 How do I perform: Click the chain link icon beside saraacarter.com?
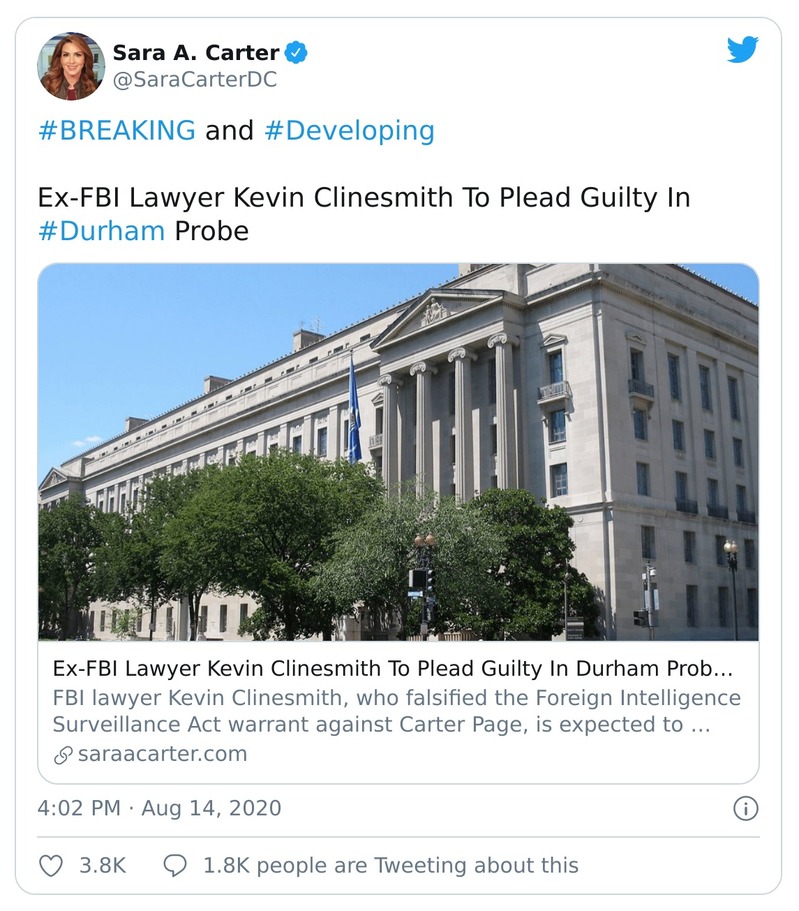tap(63, 754)
